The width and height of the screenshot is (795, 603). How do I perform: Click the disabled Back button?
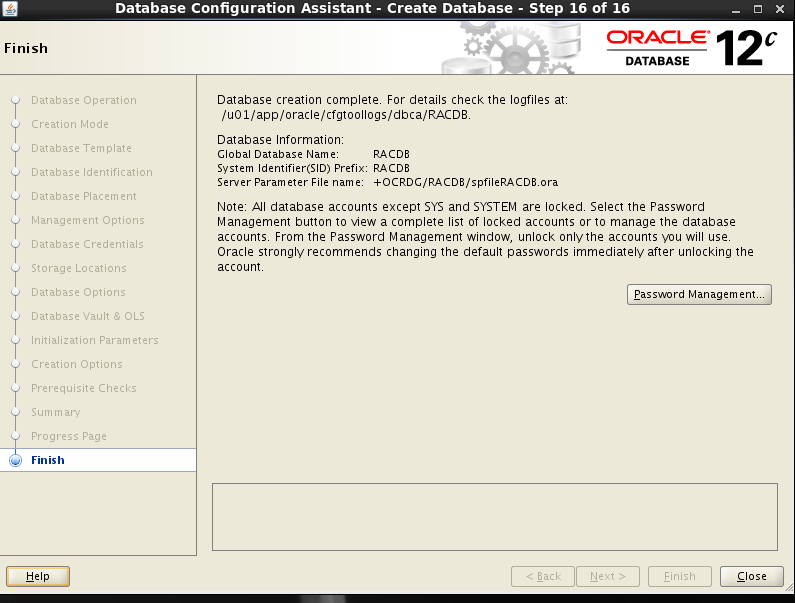click(x=543, y=576)
